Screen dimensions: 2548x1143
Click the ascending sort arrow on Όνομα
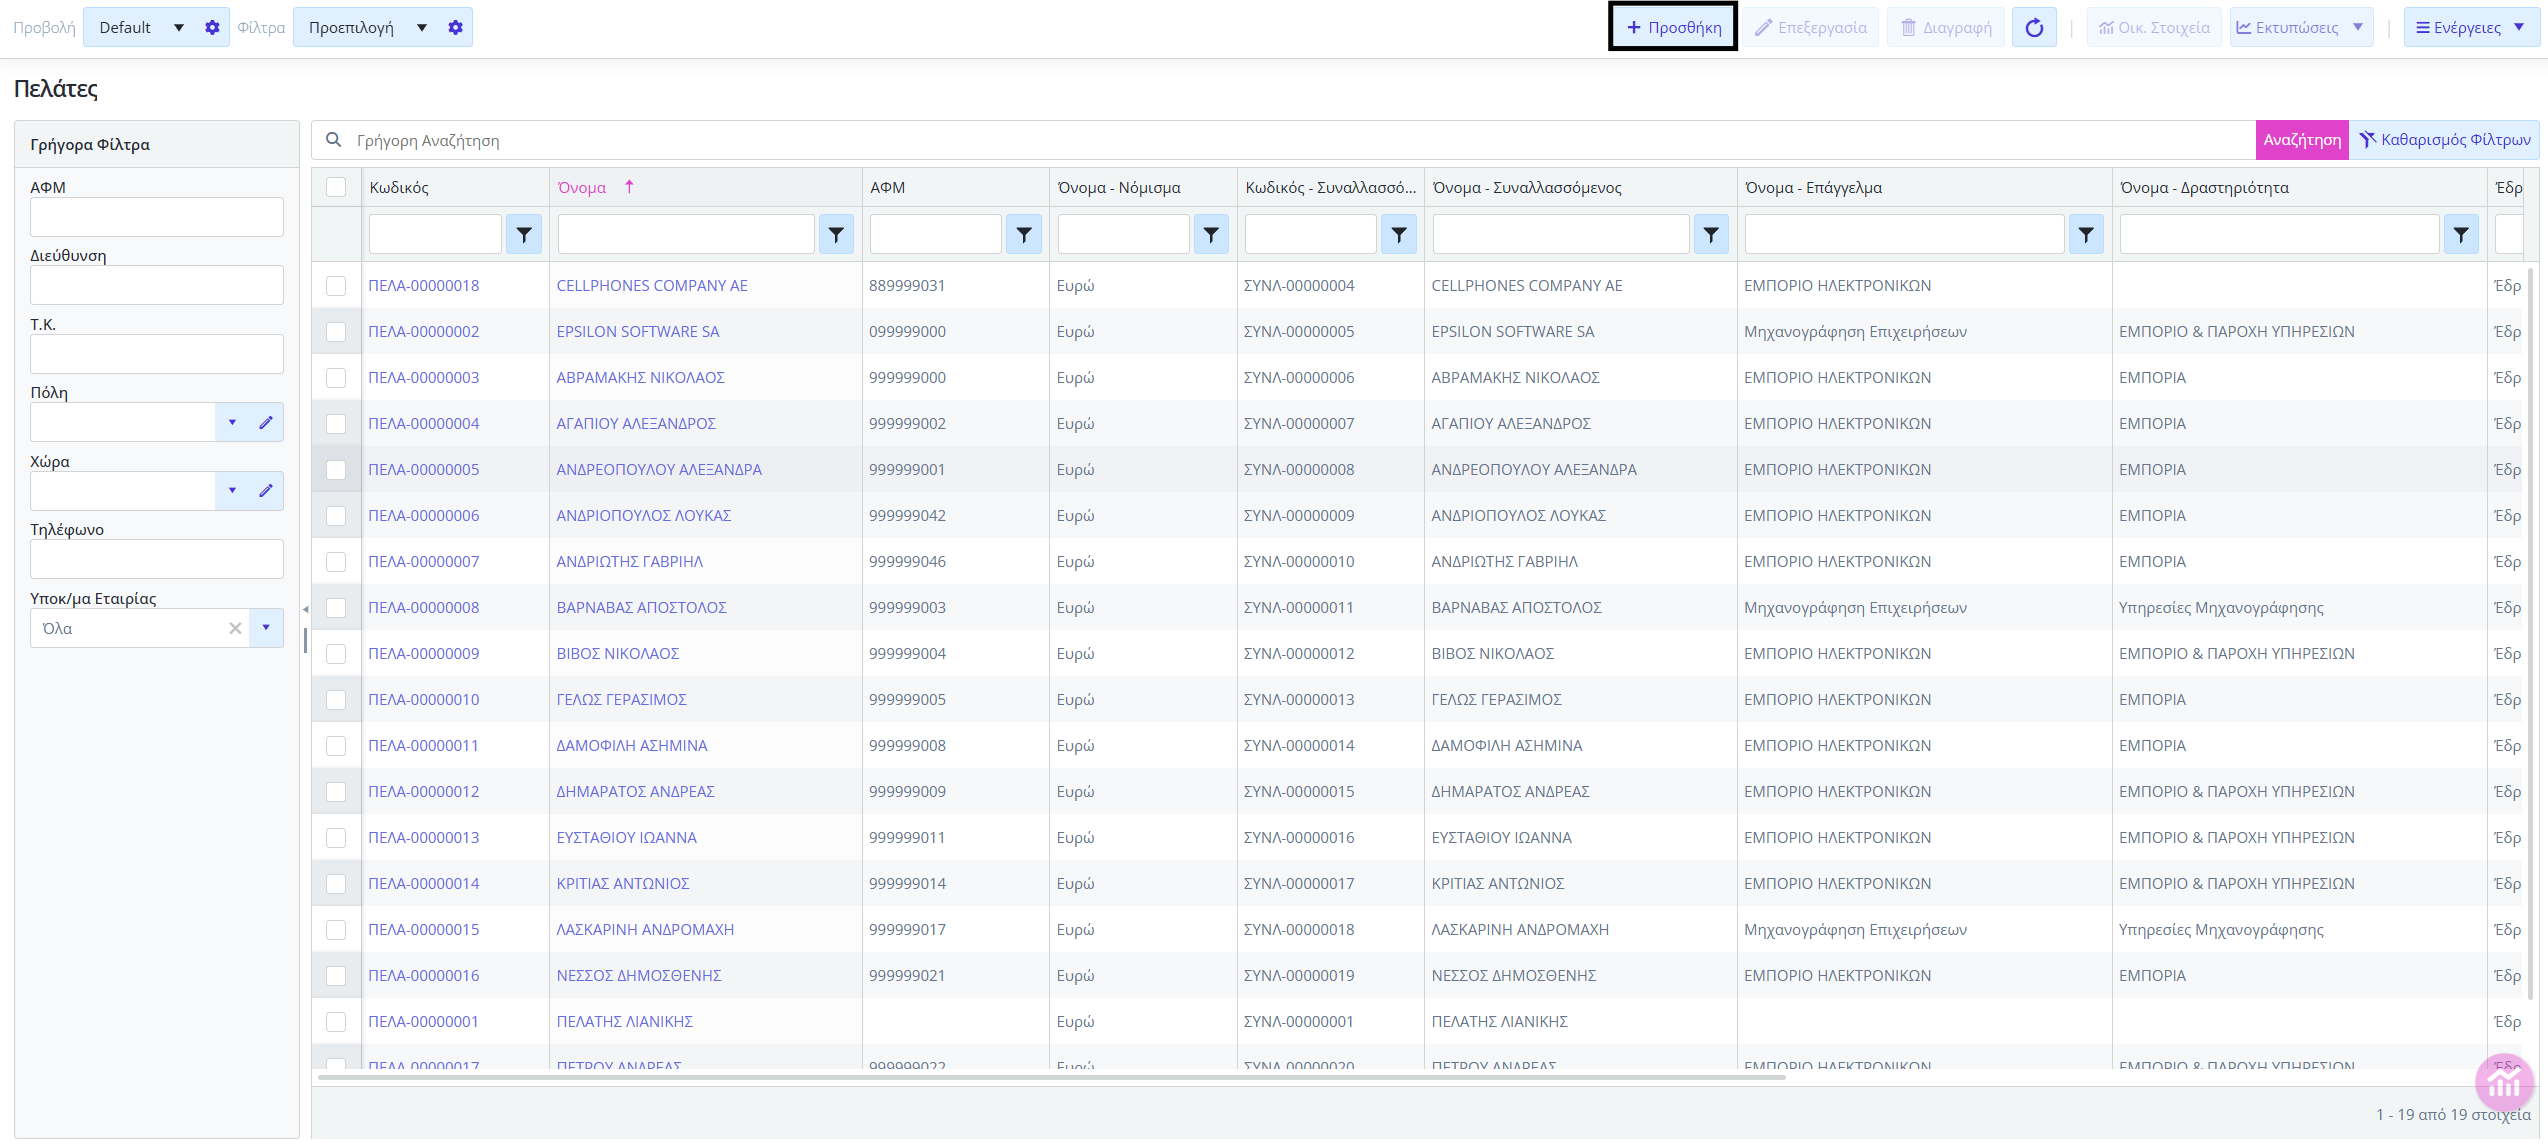[629, 187]
